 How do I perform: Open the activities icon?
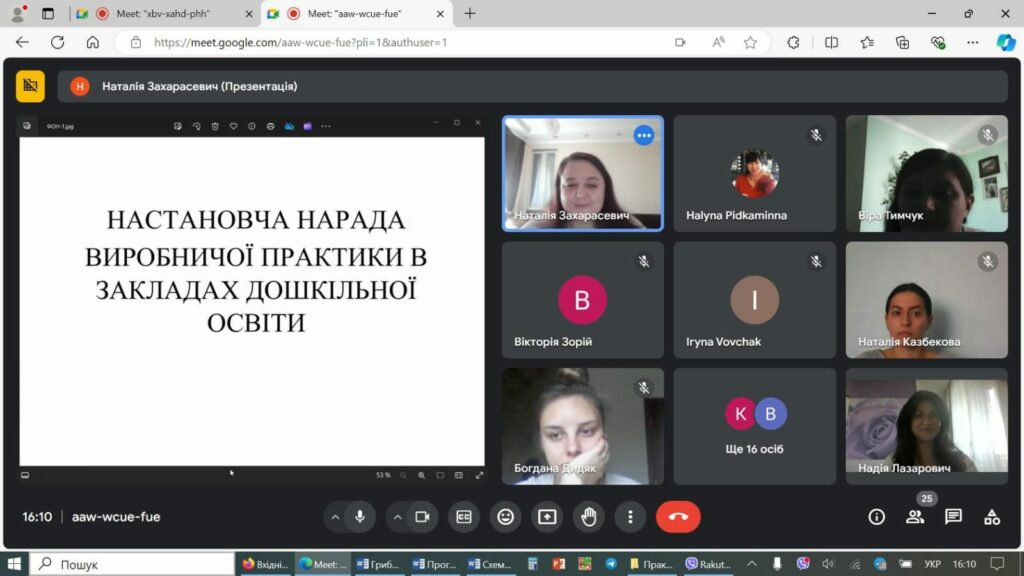[x=991, y=517]
